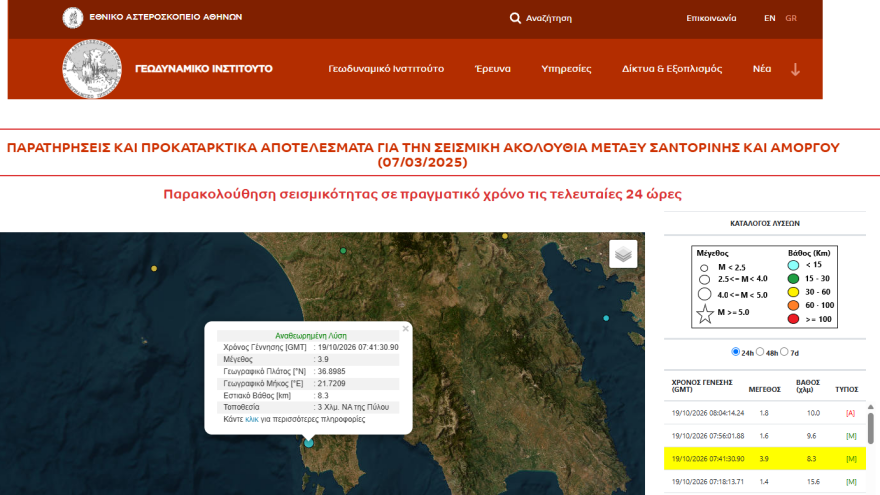
Task: Select the highlighted 07:41:30.90 earthquake row
Action: tap(765, 459)
